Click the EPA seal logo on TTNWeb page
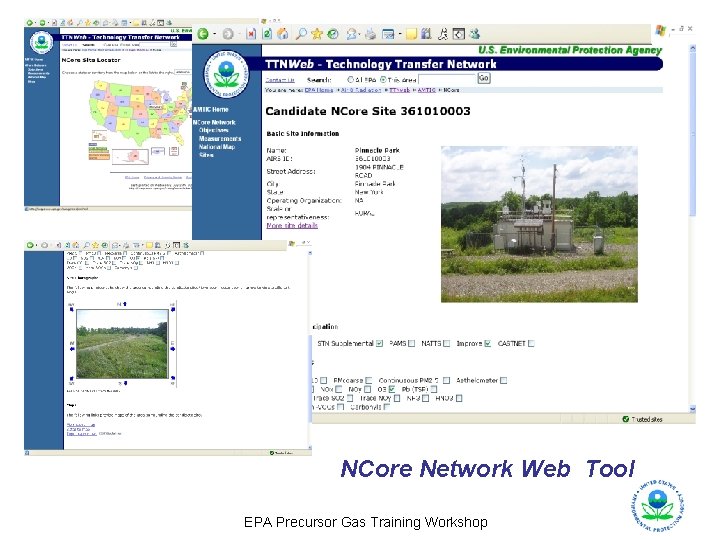Viewport: 720px width, 540px height. pos(226,74)
